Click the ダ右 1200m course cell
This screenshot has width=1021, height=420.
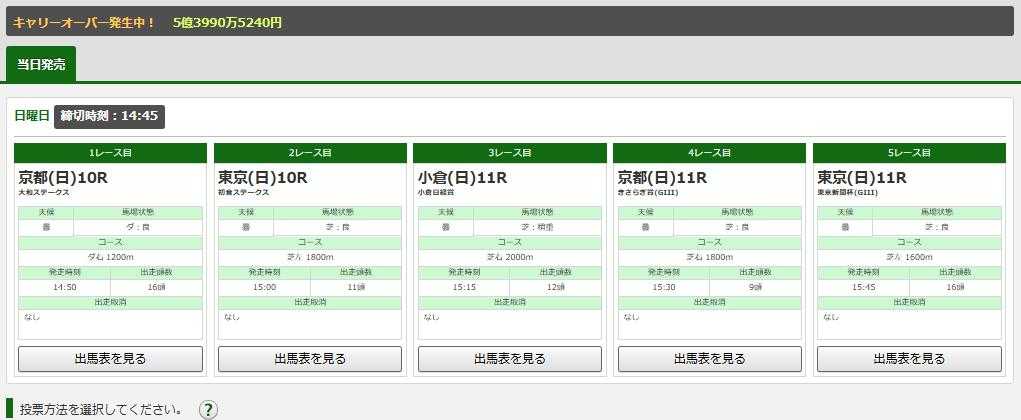110,257
